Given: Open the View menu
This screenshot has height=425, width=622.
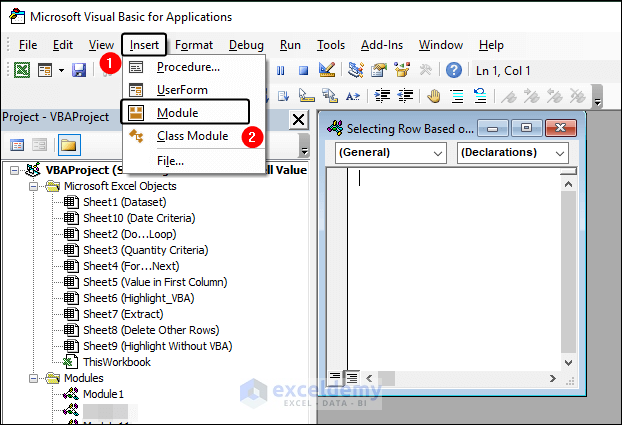Looking at the screenshot, I should click(101, 45).
